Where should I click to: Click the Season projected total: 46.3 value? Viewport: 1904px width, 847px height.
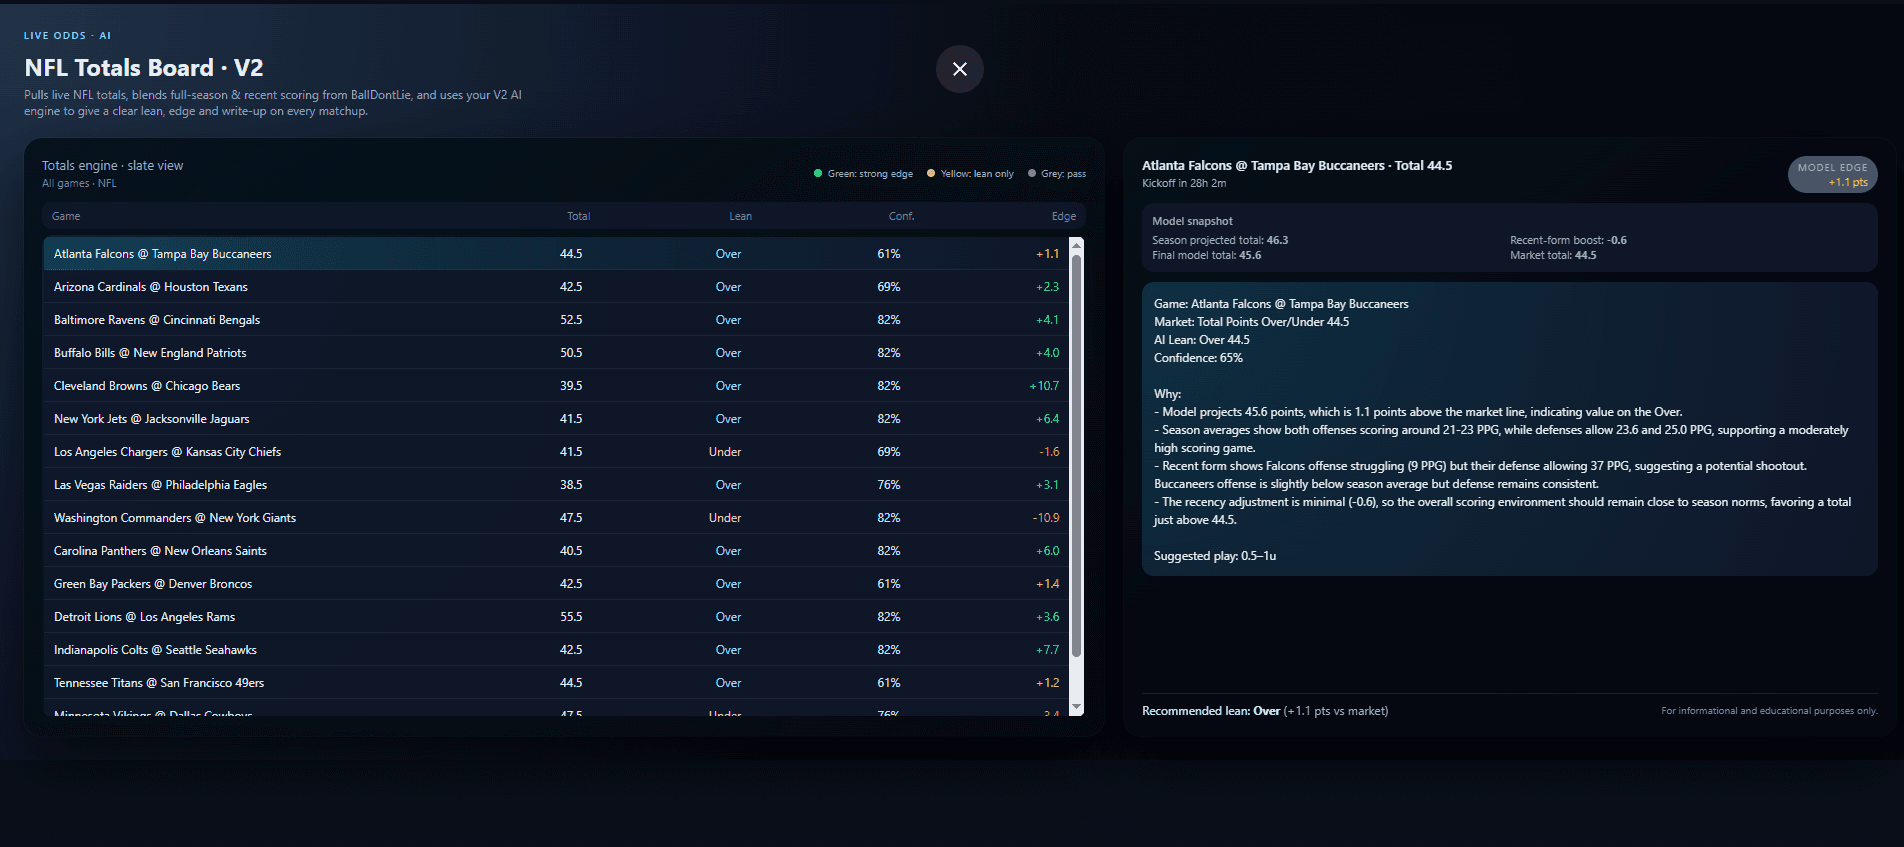(1220, 240)
